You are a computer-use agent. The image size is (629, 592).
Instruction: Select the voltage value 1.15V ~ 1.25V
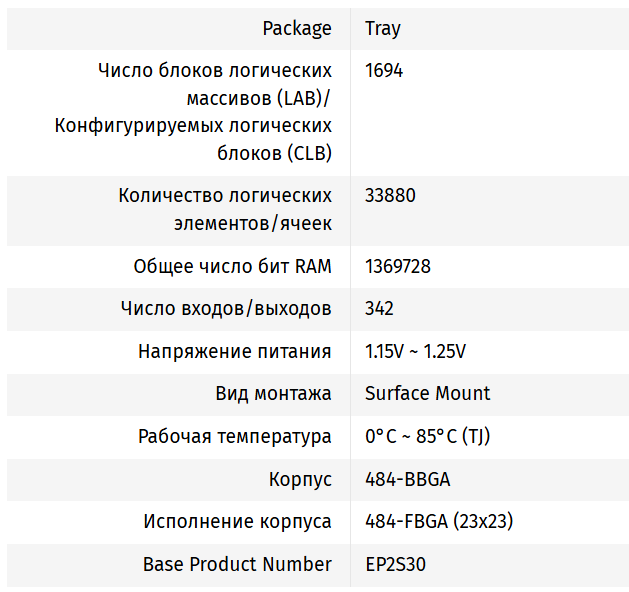coord(416,351)
